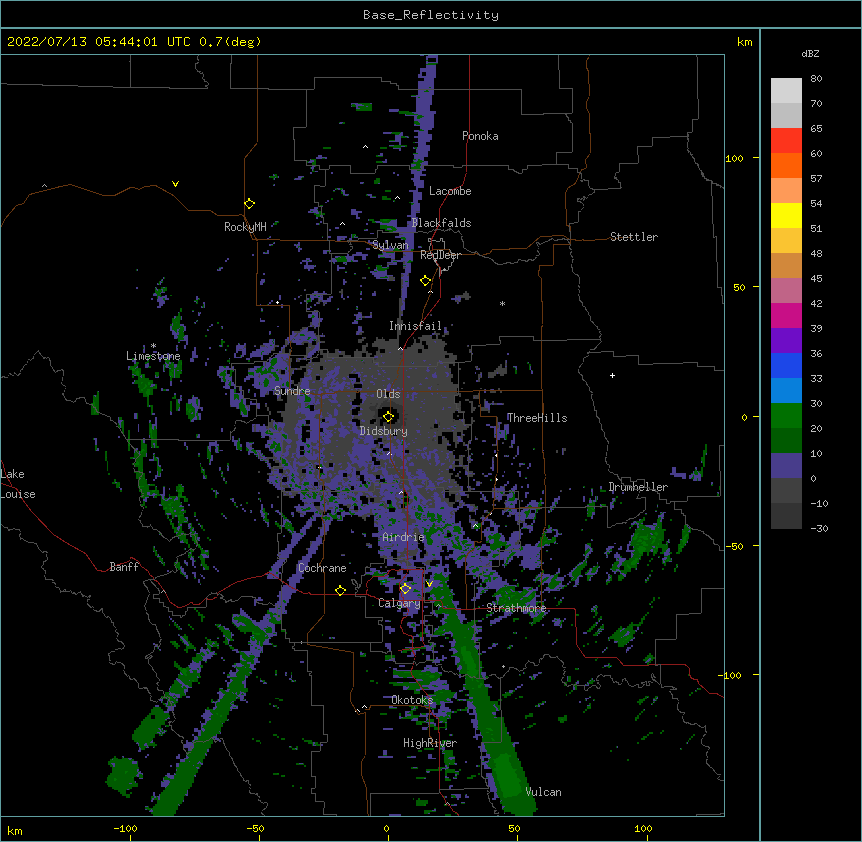The height and width of the screenshot is (842, 862).
Task: Click the yellow diamond marker south of RedDeer
Action: tap(425, 280)
